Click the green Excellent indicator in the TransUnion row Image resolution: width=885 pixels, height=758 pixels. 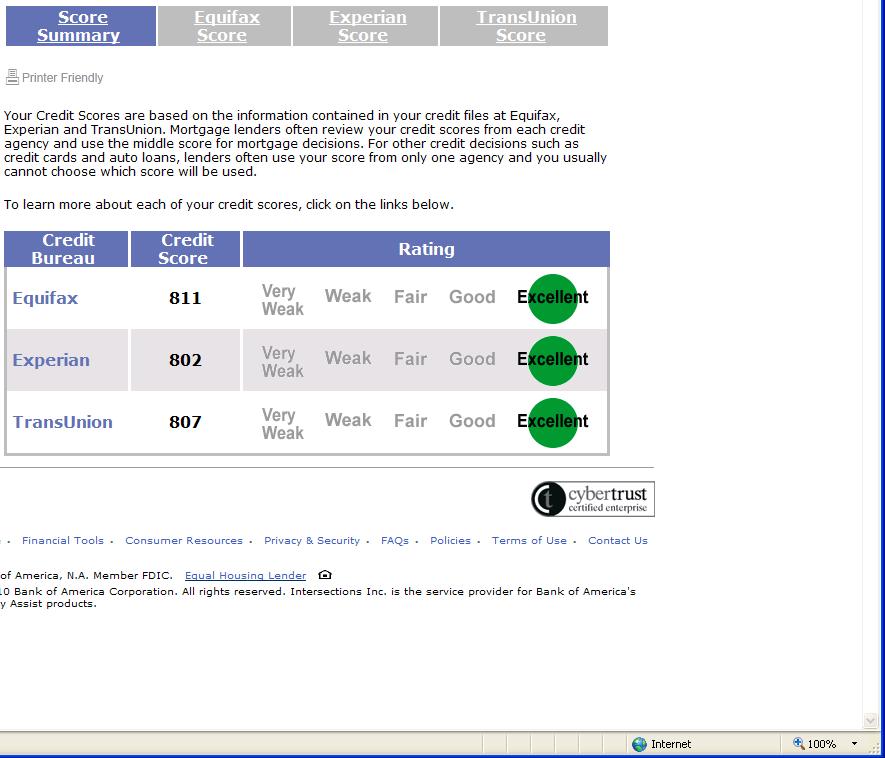tap(553, 423)
